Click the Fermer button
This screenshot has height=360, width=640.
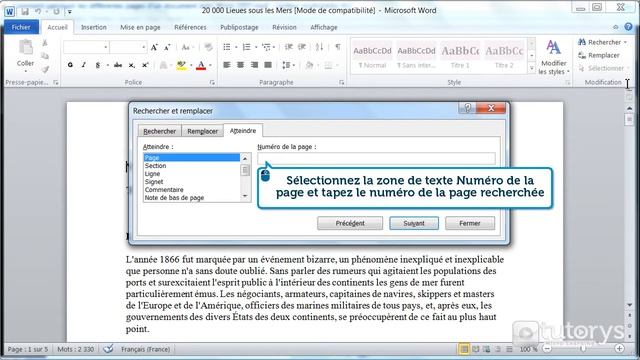pos(470,223)
